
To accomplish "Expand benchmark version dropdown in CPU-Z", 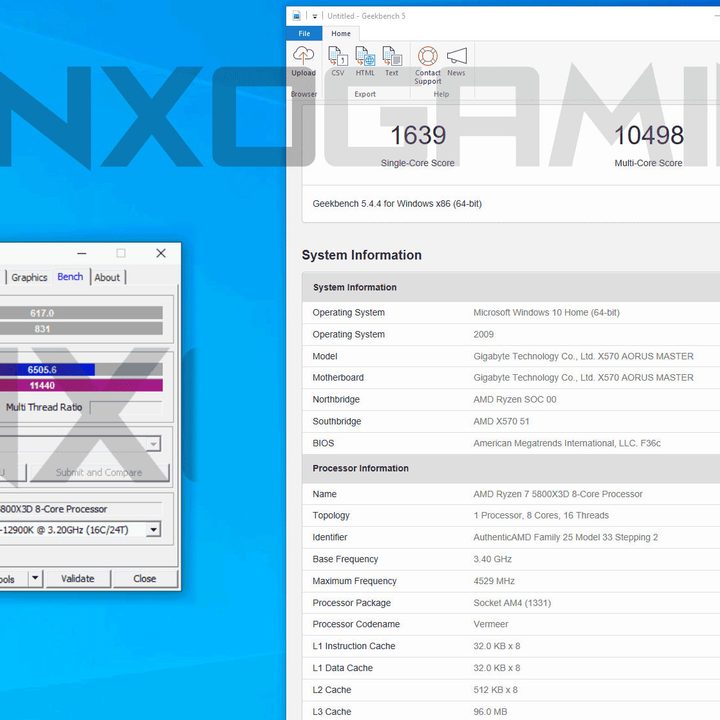I will pyautogui.click(x=153, y=444).
